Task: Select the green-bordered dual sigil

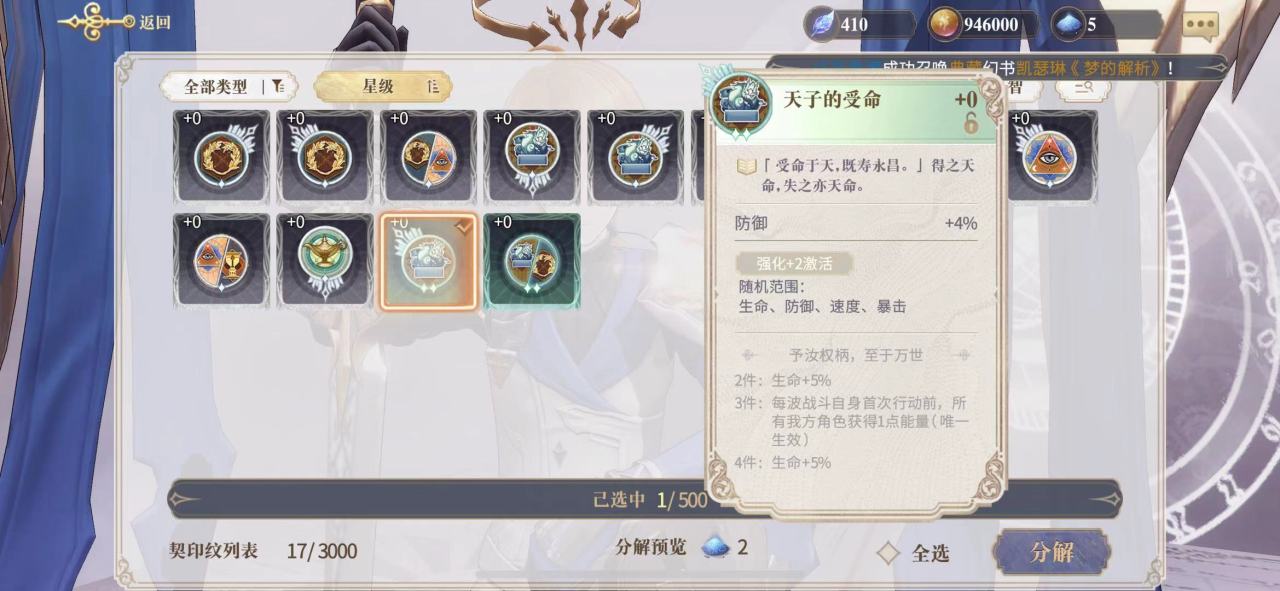Action: tap(532, 259)
